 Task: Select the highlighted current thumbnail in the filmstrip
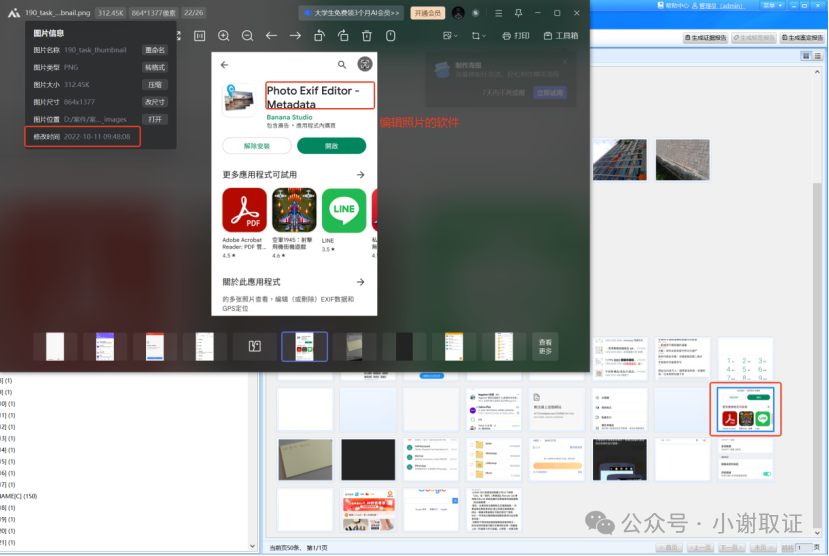click(x=305, y=347)
